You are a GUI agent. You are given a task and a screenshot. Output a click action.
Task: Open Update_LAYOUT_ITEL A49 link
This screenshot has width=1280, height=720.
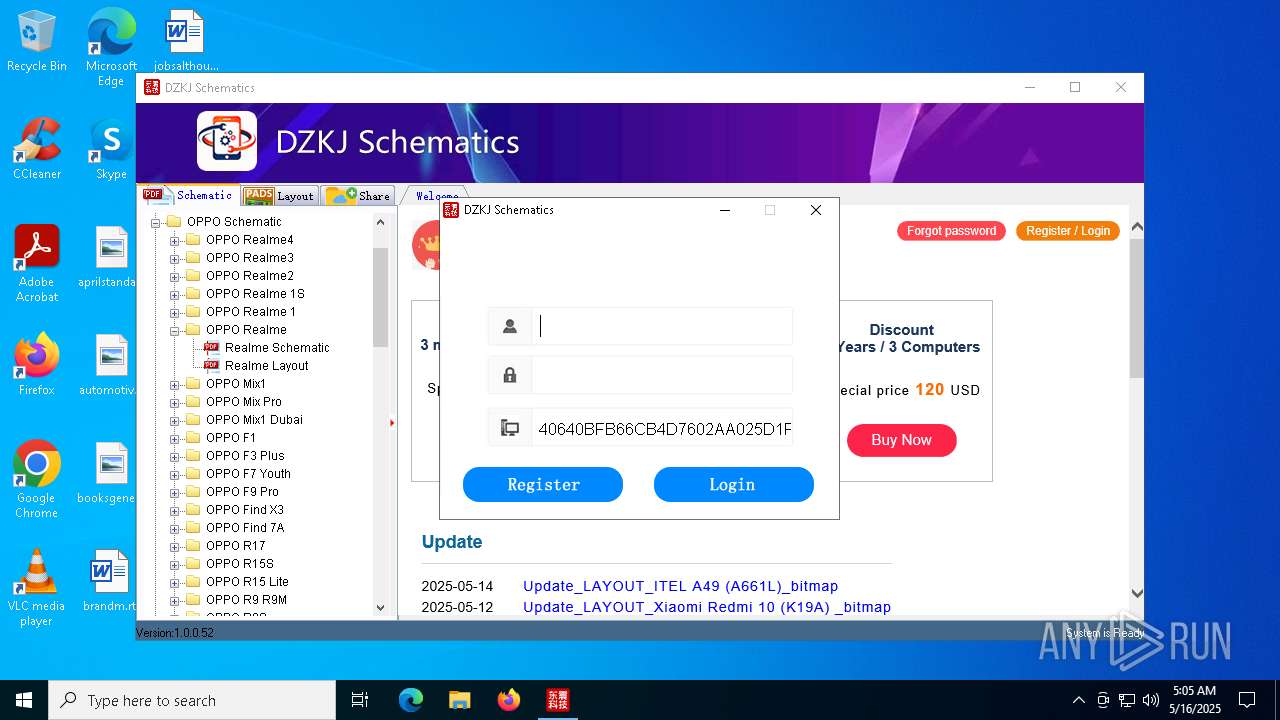[680, 586]
